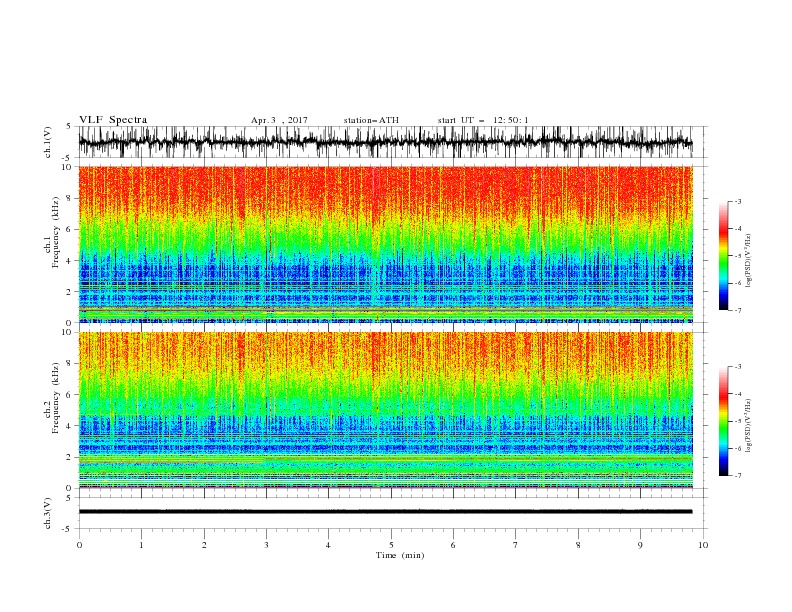Click the log(PSD) label beside ch.2 colorbar

tap(748, 426)
